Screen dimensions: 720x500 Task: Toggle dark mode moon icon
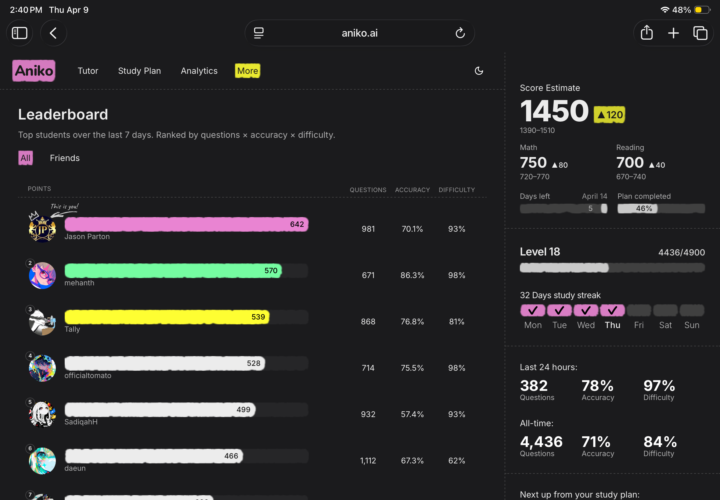478,71
